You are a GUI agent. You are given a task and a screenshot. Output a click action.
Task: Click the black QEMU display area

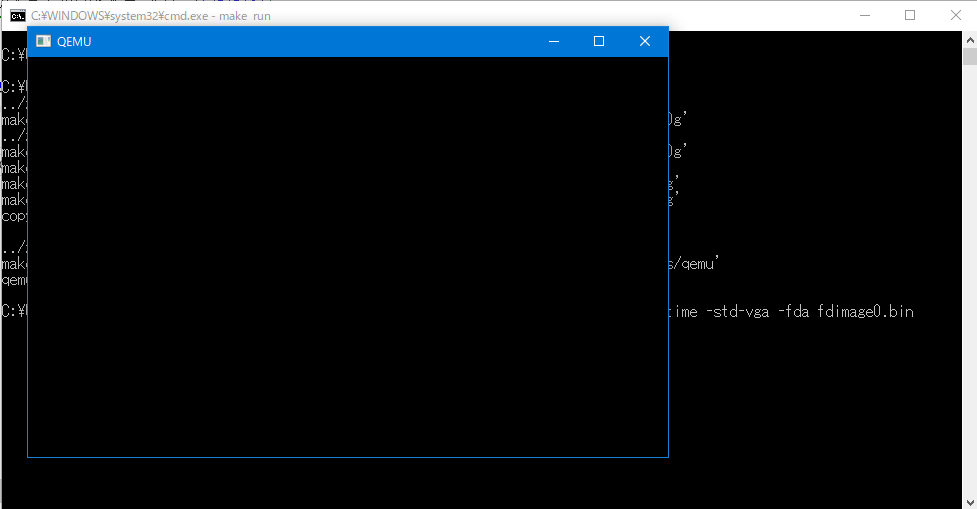point(348,257)
